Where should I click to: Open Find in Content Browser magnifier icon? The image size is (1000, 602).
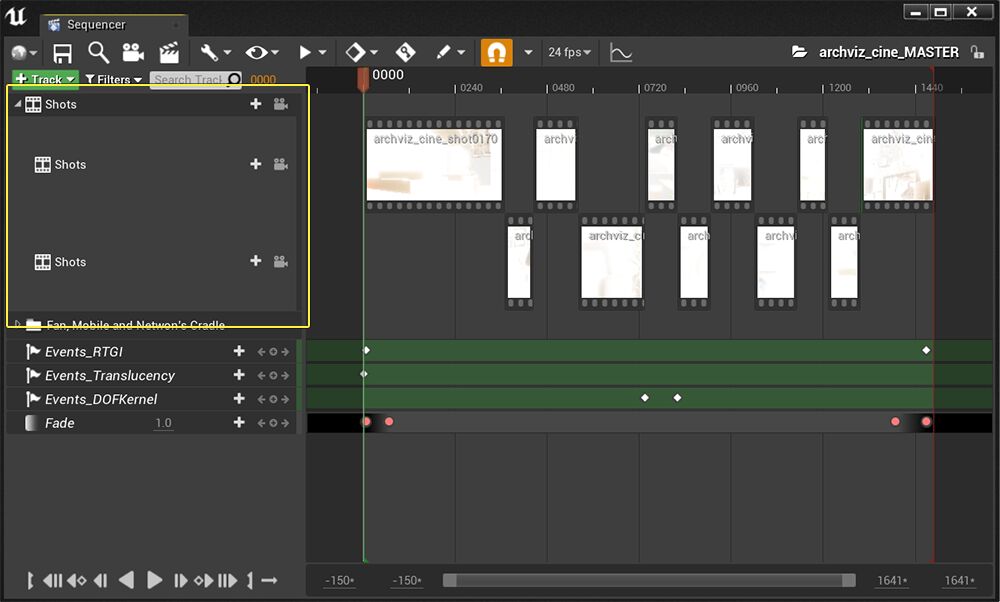coord(98,52)
